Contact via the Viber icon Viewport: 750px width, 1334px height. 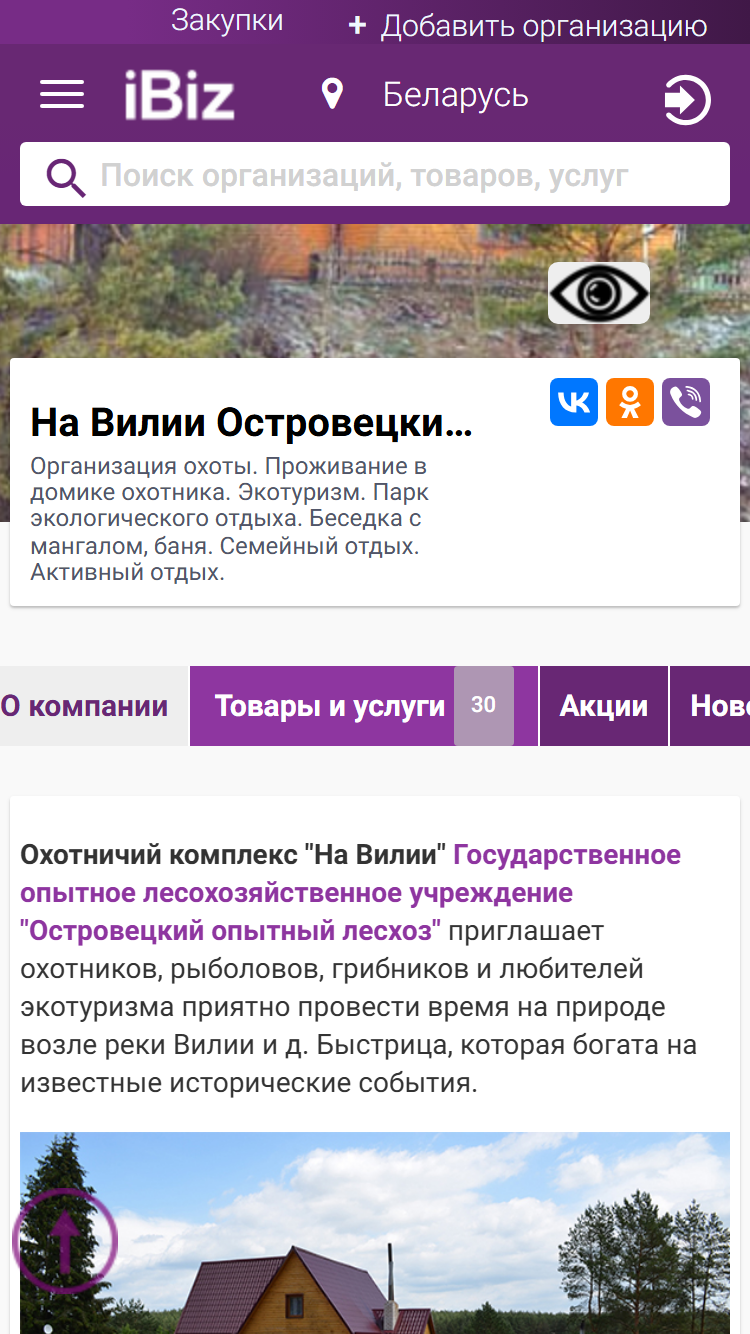(686, 402)
